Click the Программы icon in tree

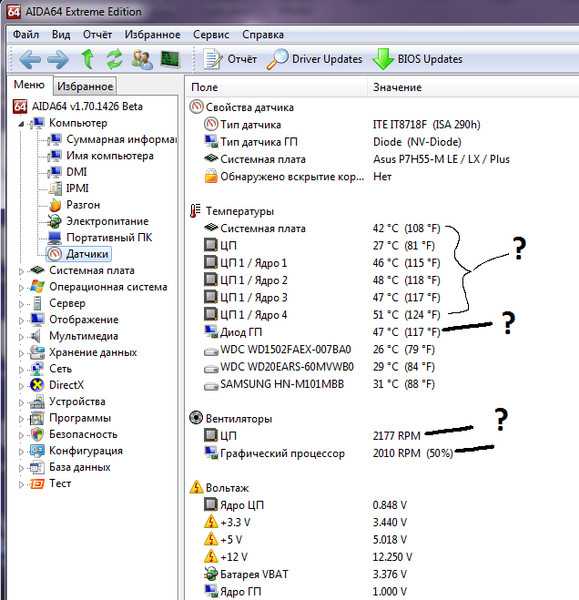pyautogui.click(x=37, y=418)
